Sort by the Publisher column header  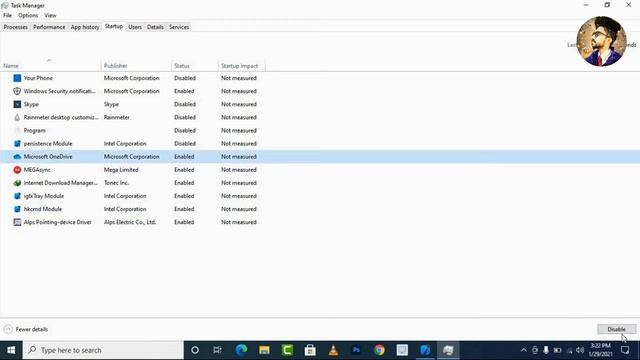[136, 65]
